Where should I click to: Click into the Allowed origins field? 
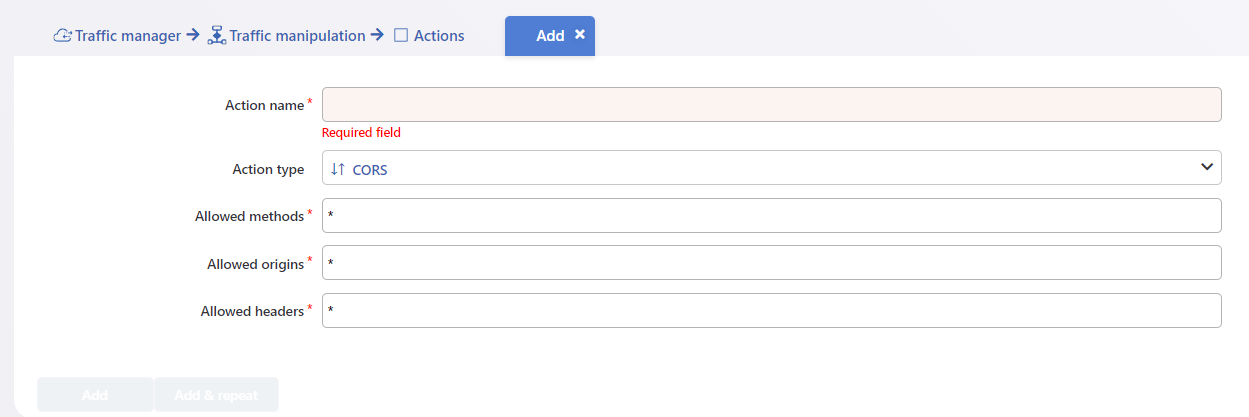(772, 263)
